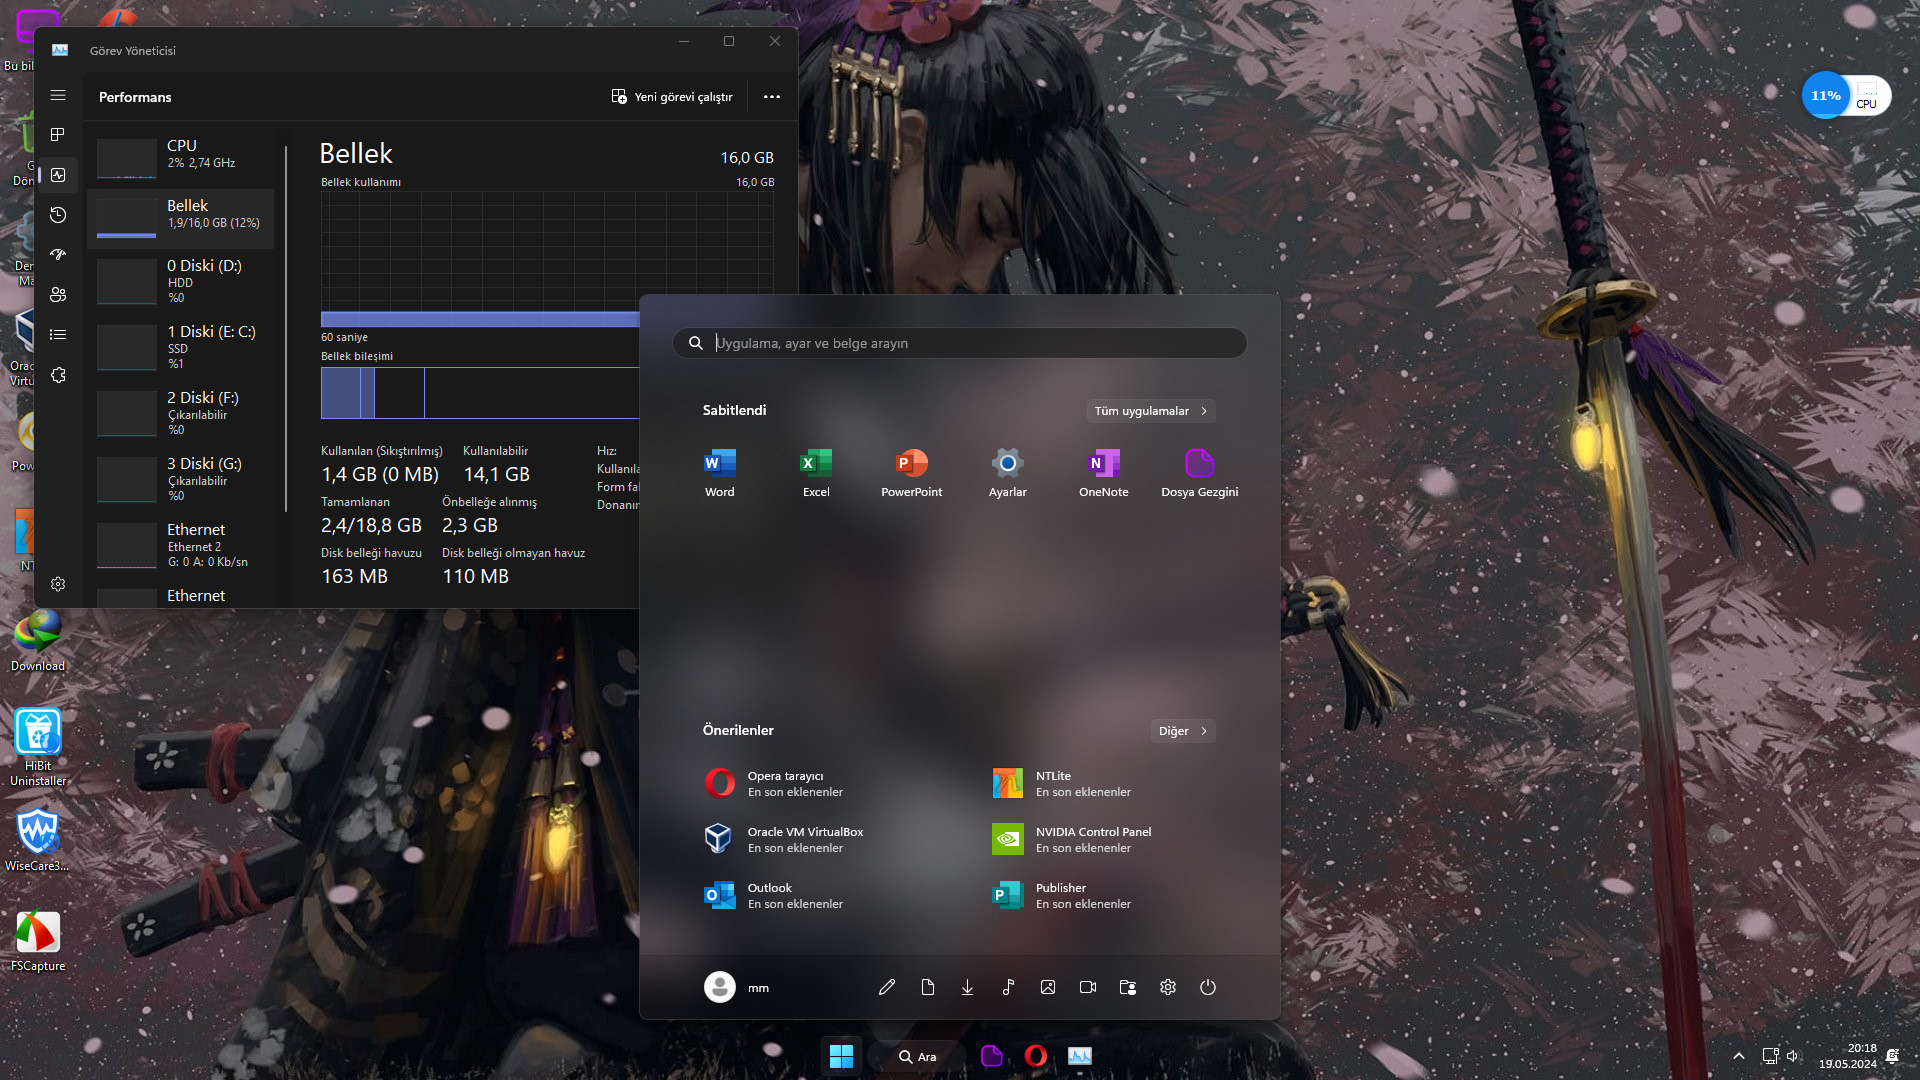
Task: Select the Ethernet 2 performance item
Action: click(x=181, y=545)
